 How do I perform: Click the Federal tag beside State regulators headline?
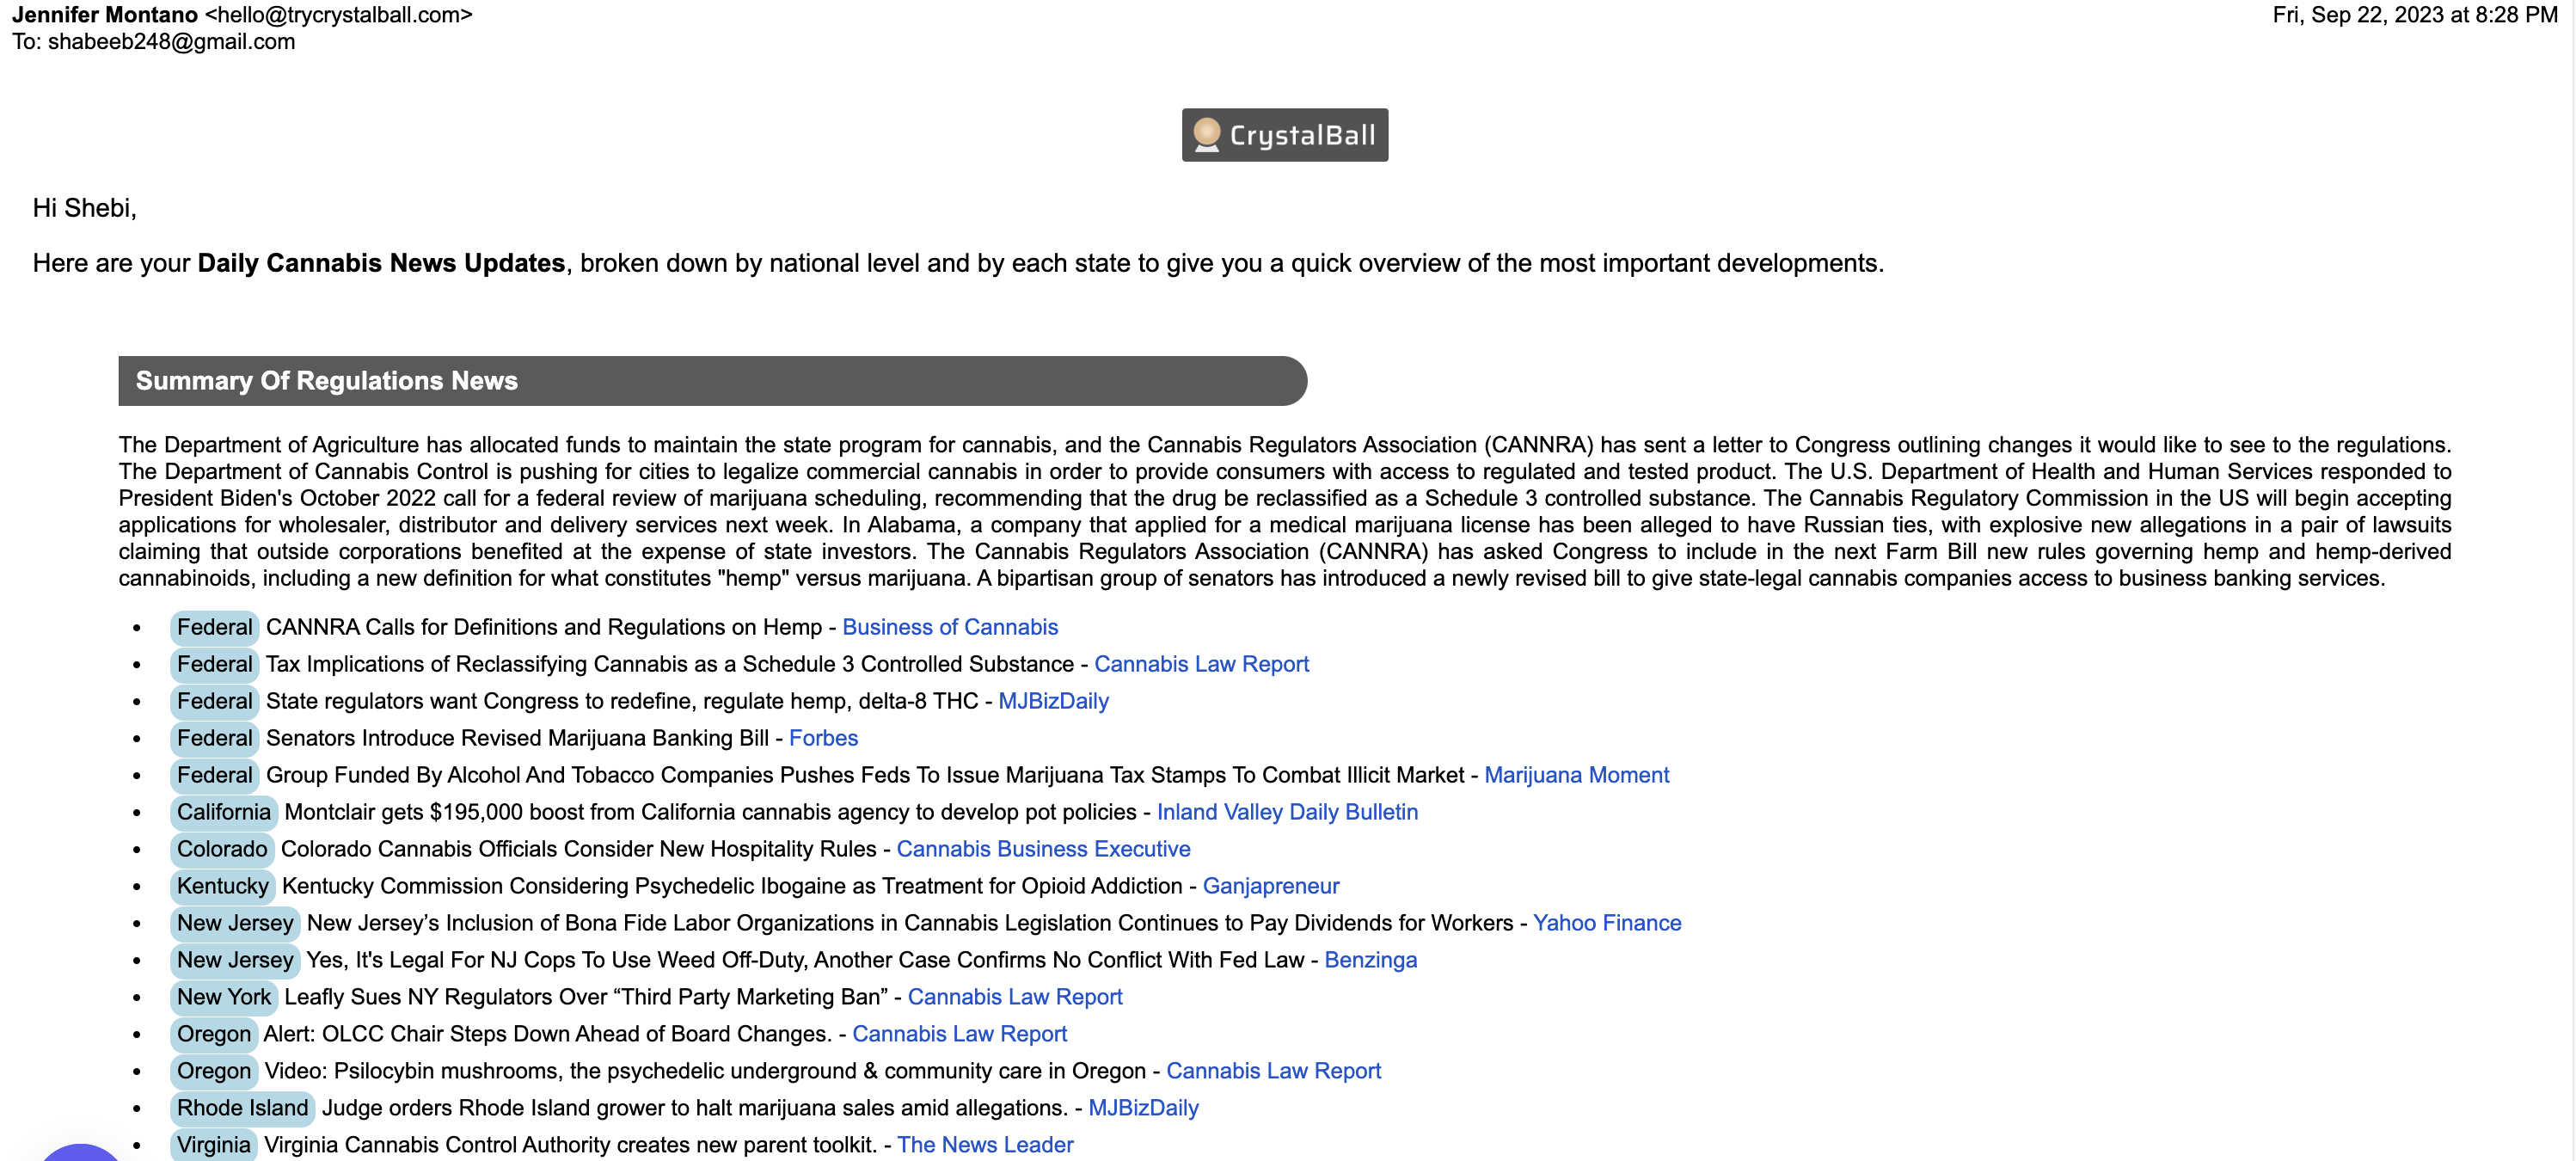coord(214,701)
